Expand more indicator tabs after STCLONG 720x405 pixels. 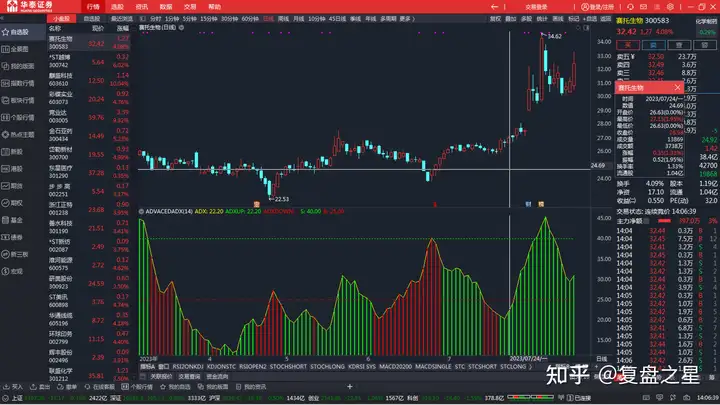(x=530, y=367)
